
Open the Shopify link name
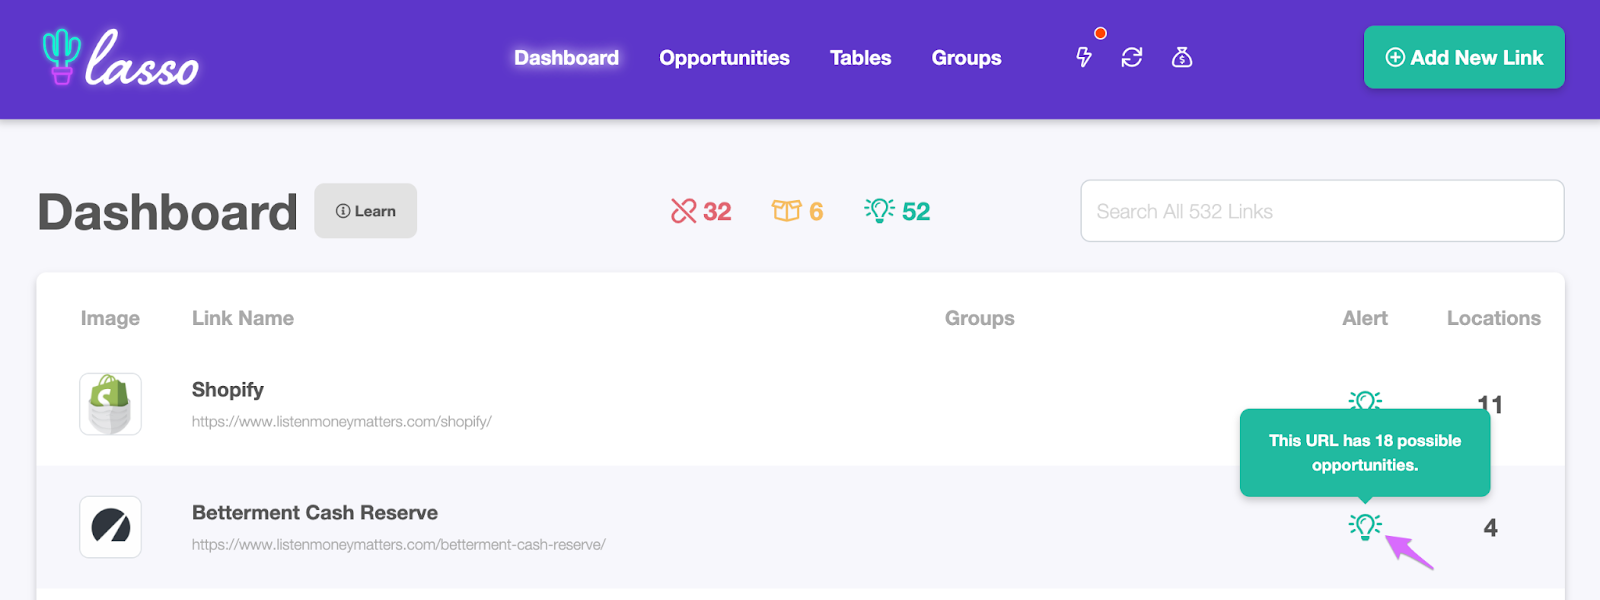[x=228, y=390]
